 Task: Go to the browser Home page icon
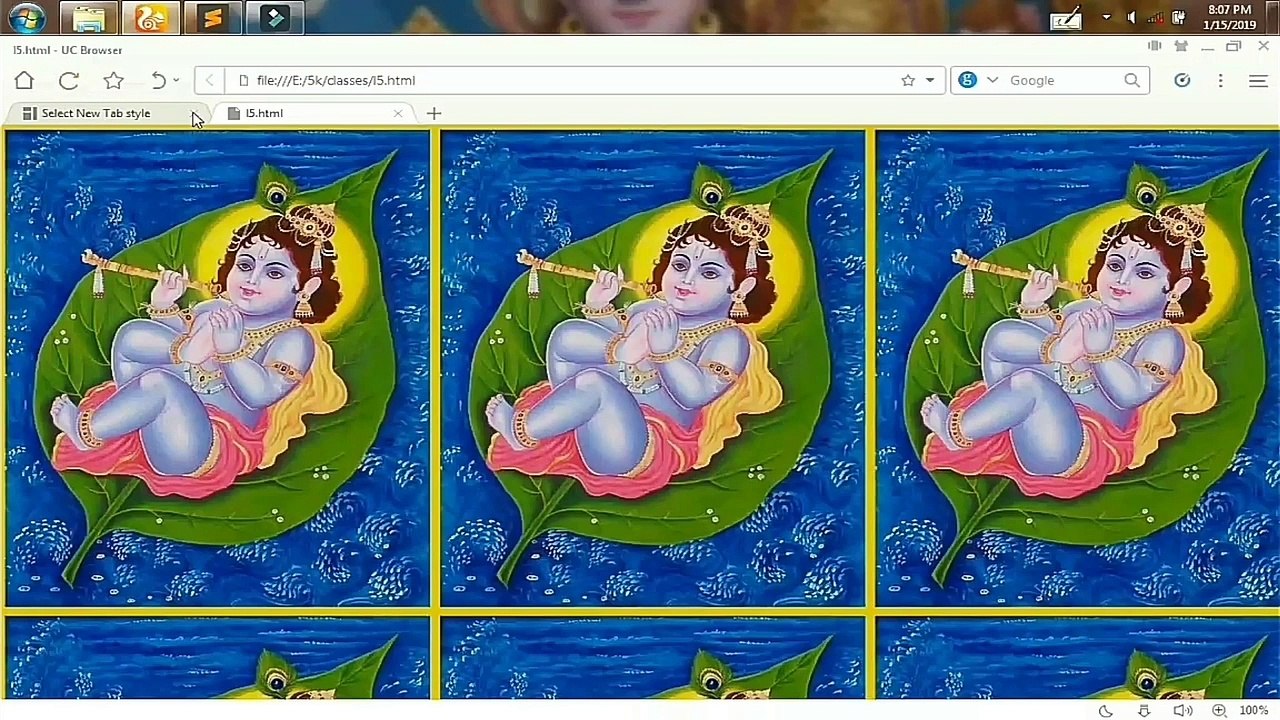(x=24, y=80)
